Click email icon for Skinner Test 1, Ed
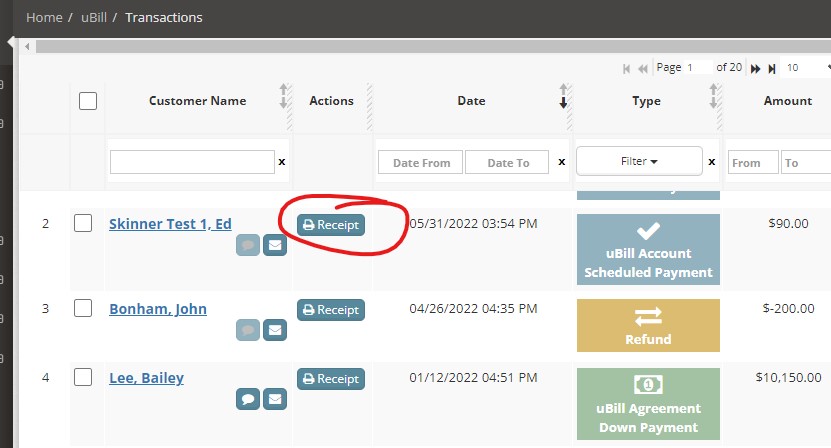Screen dimensions: 831x448 275,245
